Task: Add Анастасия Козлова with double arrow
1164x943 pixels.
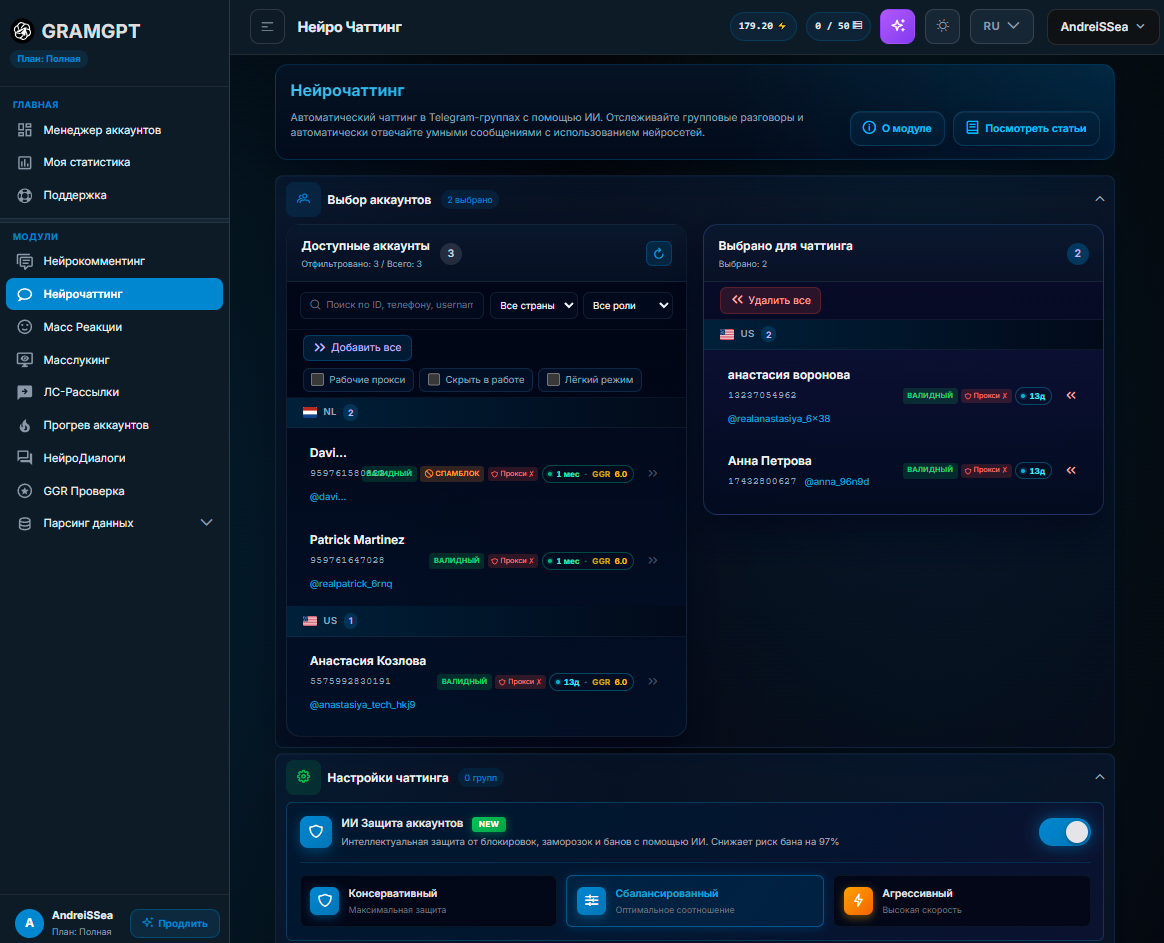Action: point(653,682)
